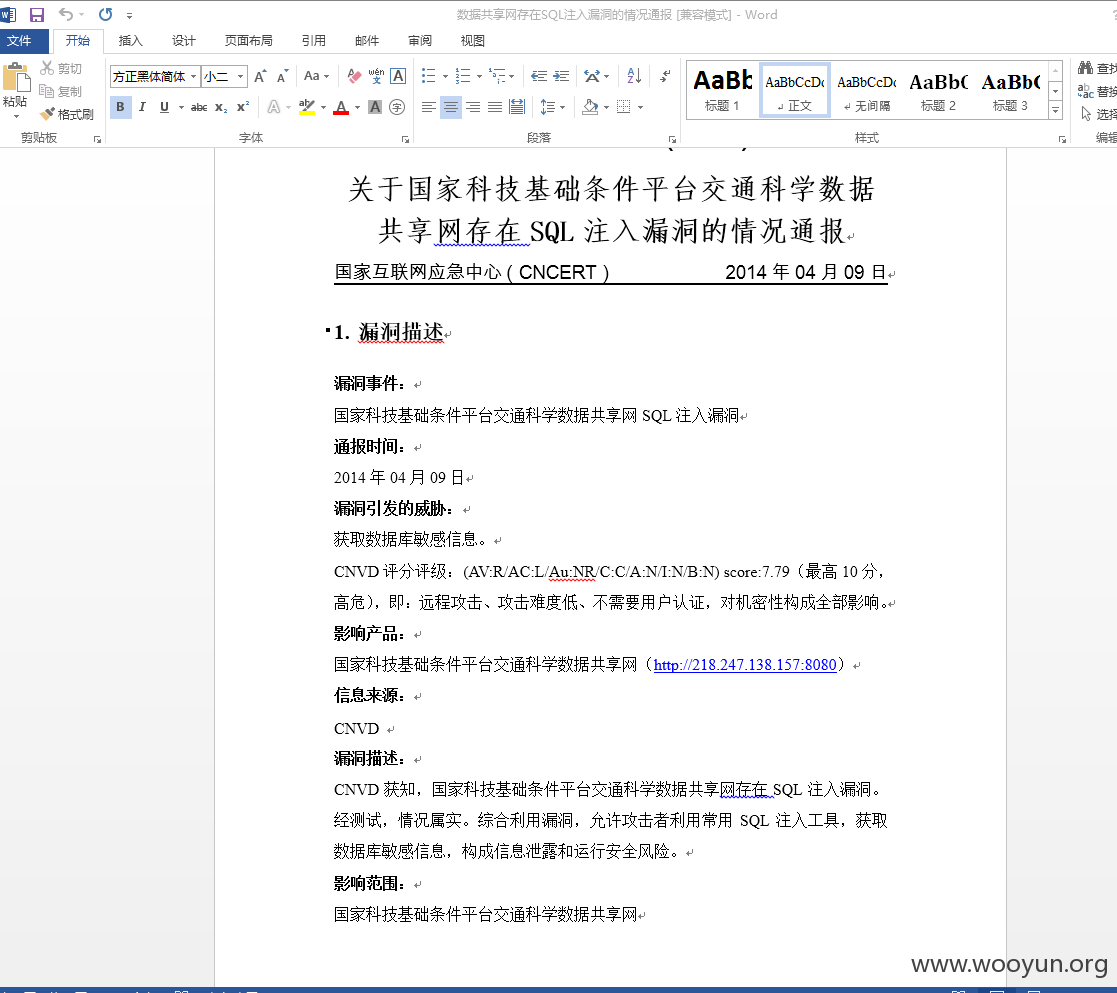
Task: Toggle align left
Action: (x=428, y=107)
